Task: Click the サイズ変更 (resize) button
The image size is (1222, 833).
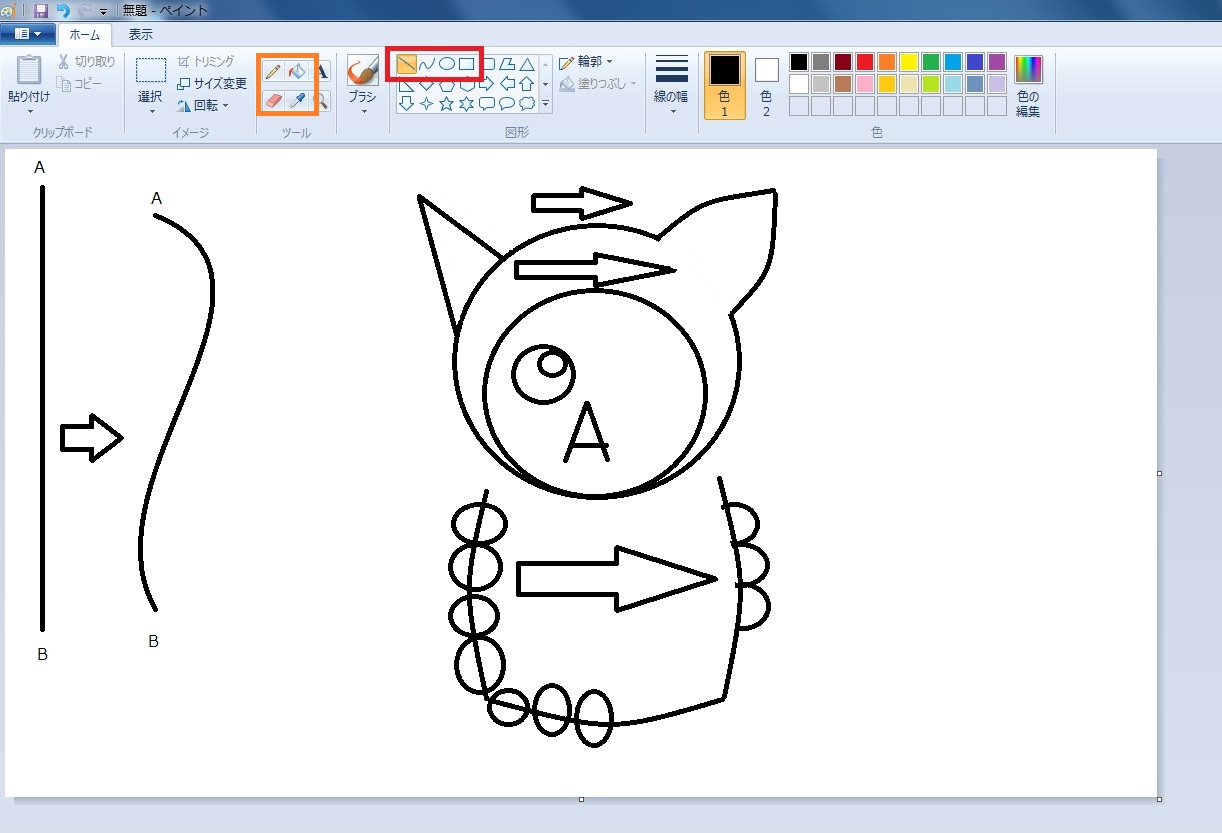Action: coord(212,84)
